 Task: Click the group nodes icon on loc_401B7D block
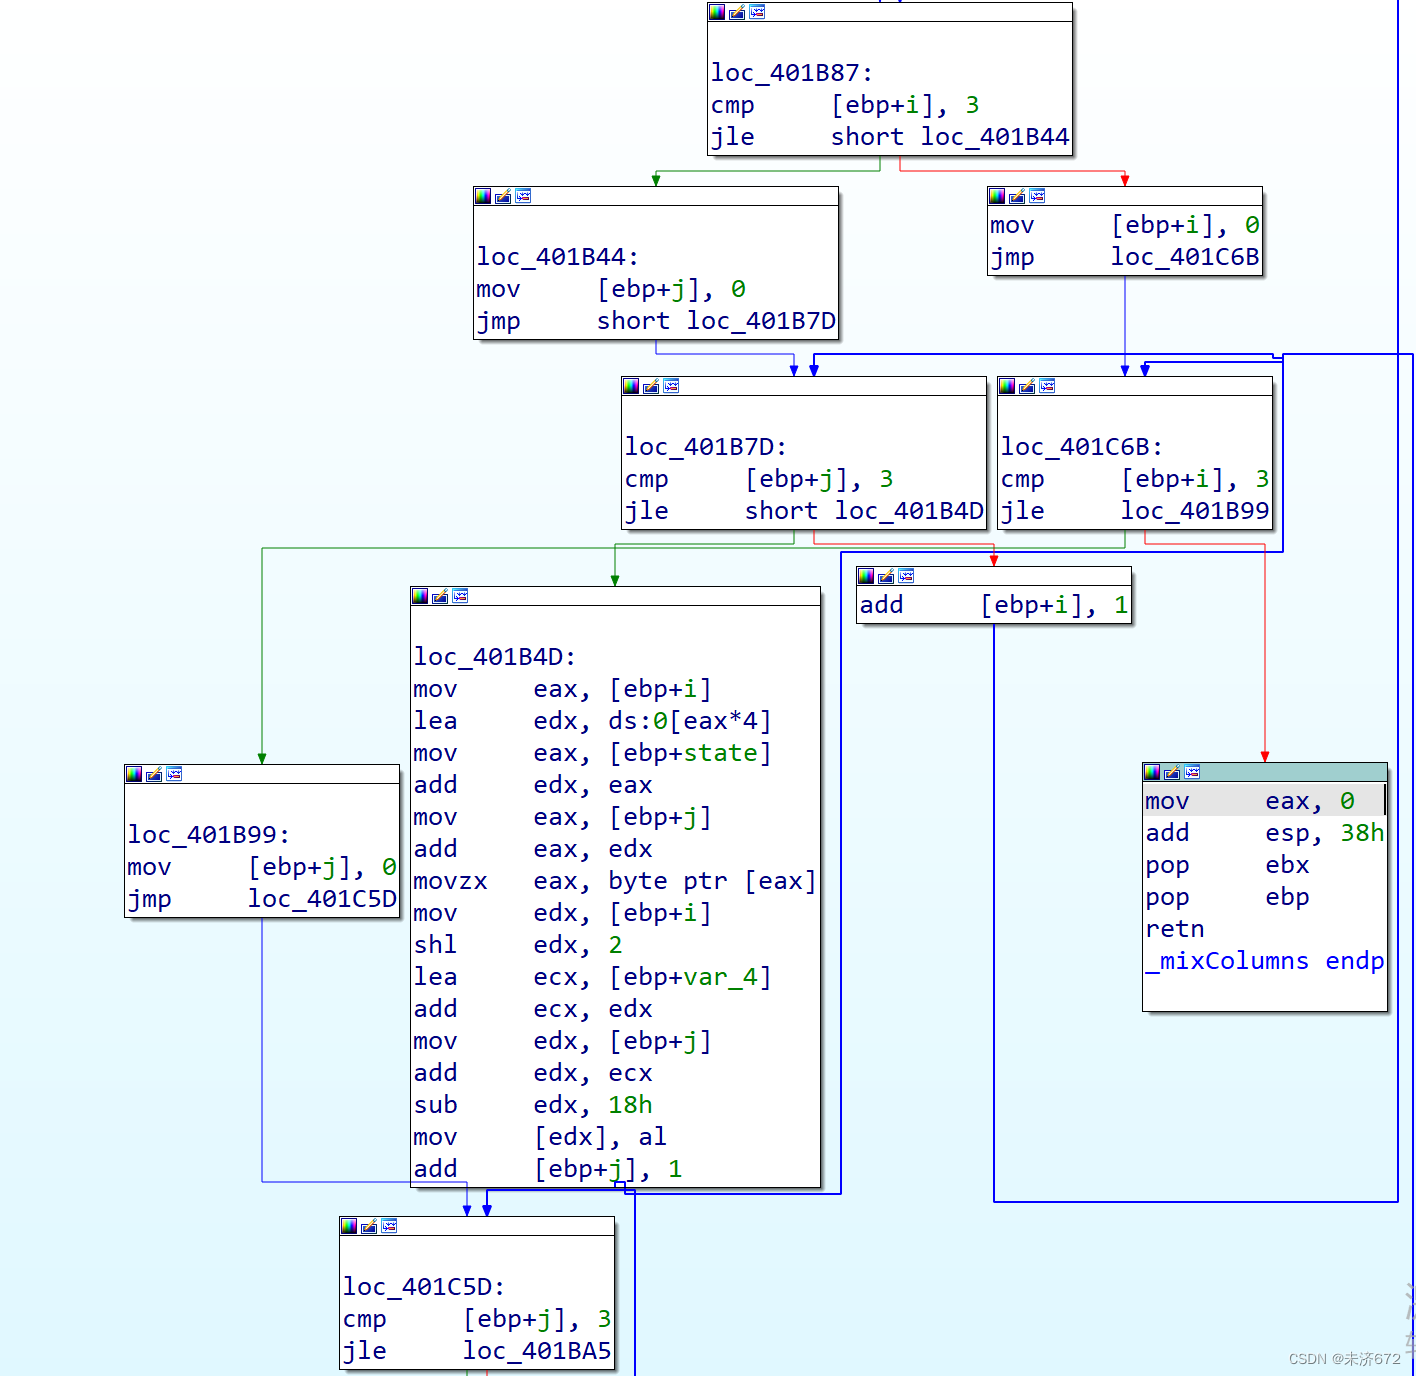(671, 386)
